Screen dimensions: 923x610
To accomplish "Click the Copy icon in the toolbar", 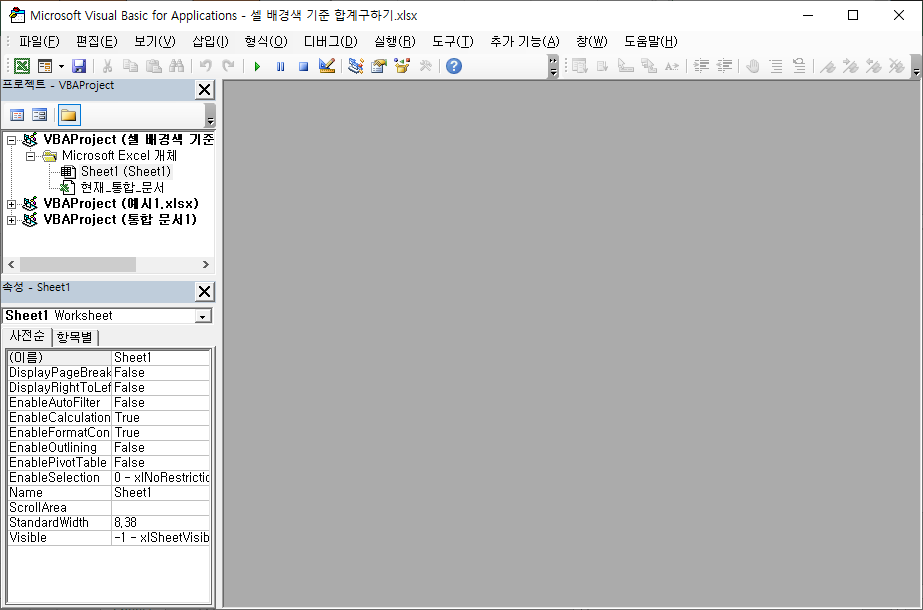I will pos(130,66).
